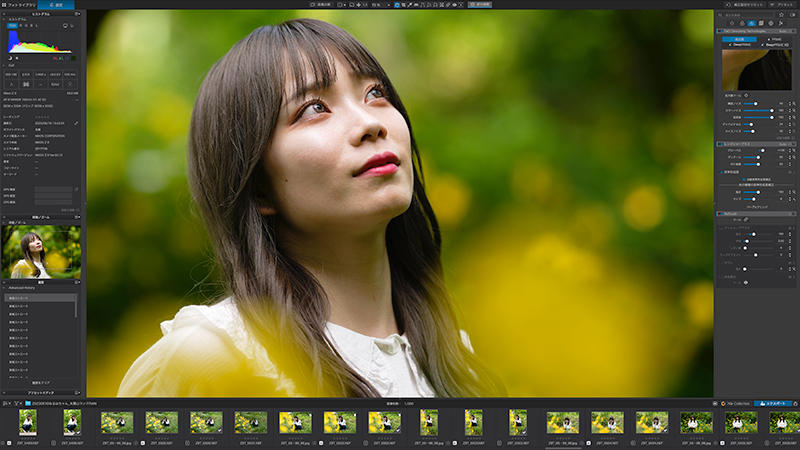This screenshot has height=450, width=800.
Task: Select the ReTouch tool bandage icon
Action: pos(746,219)
